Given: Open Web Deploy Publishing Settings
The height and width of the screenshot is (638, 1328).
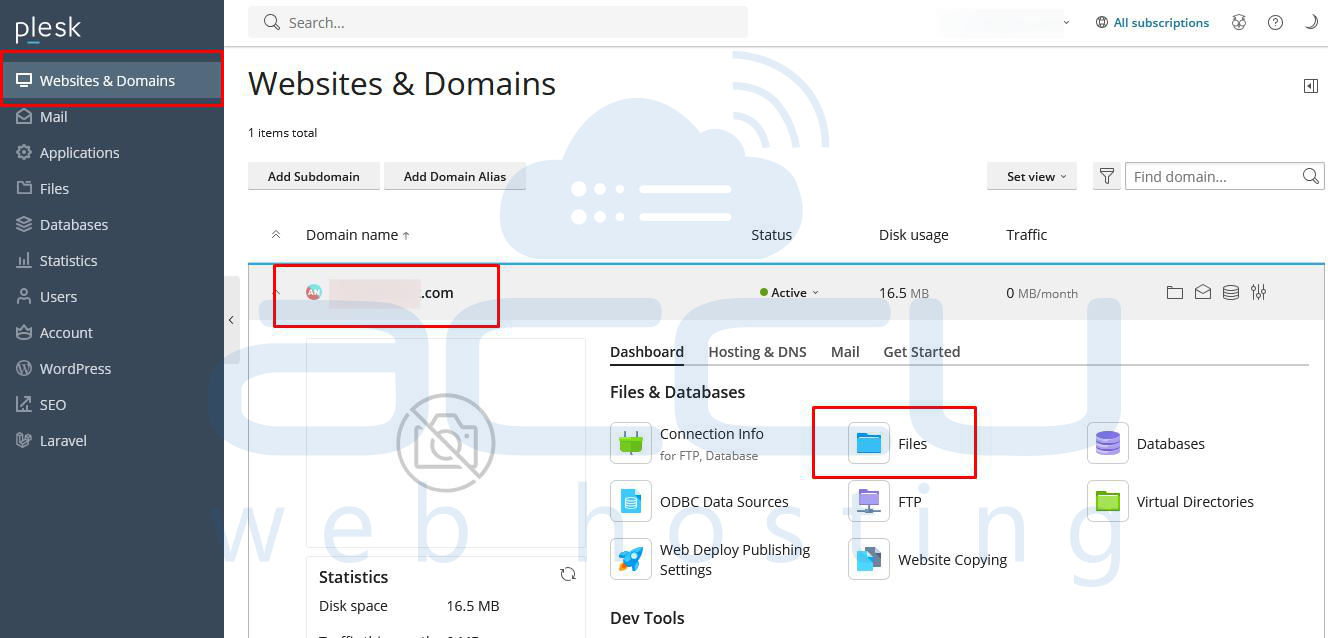Looking at the screenshot, I should click(630, 559).
